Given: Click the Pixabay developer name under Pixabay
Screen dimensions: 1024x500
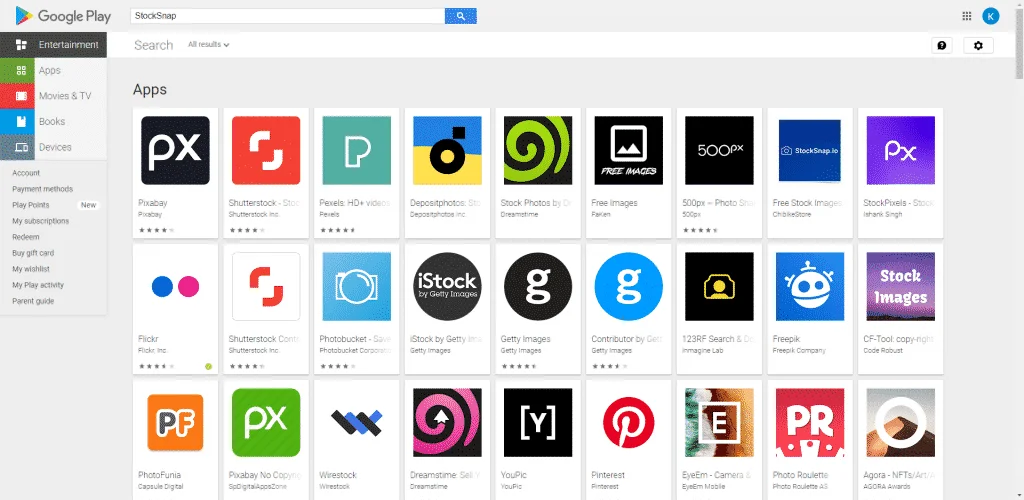Looking at the screenshot, I should [150, 214].
